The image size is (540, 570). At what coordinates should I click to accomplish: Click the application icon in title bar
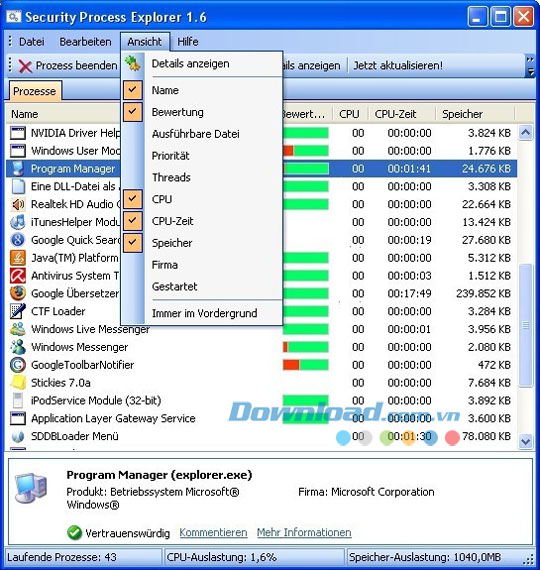pyautogui.click(x=14, y=17)
